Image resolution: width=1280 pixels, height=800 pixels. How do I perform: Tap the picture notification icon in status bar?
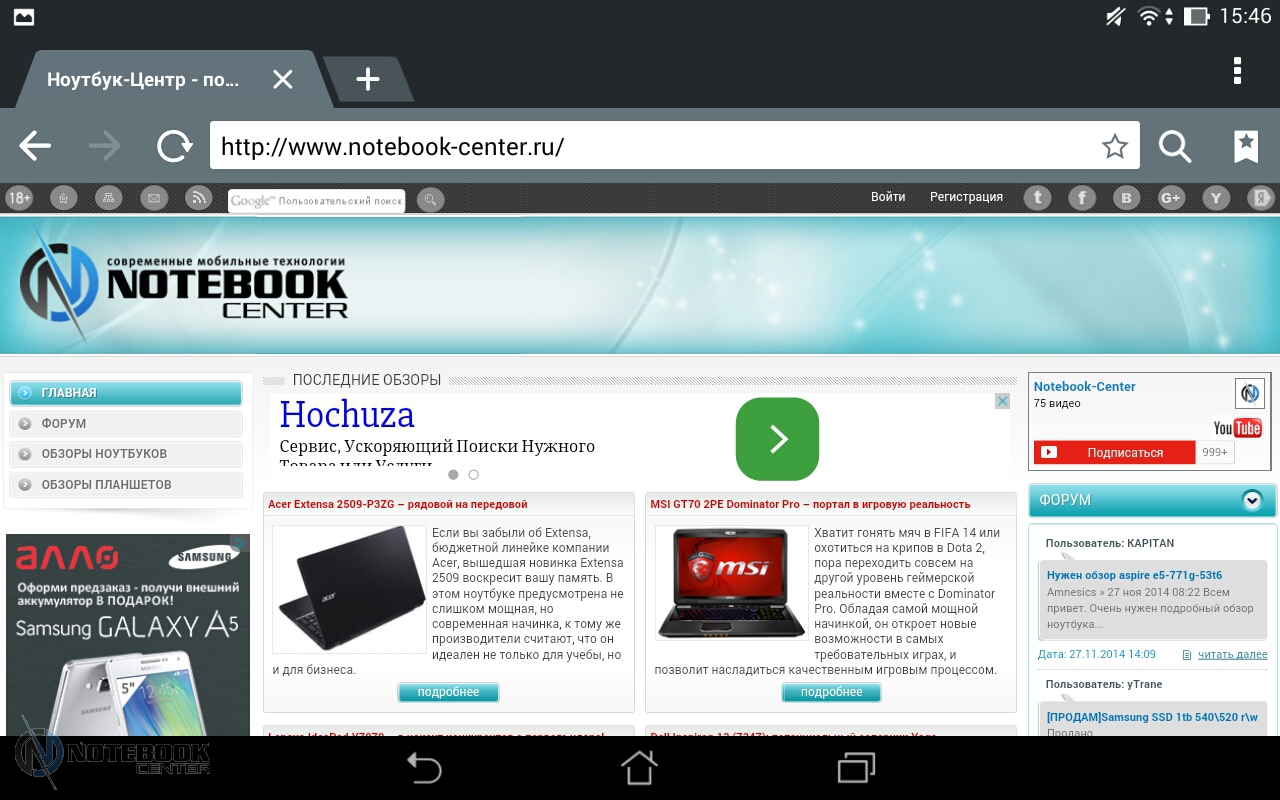23,17
